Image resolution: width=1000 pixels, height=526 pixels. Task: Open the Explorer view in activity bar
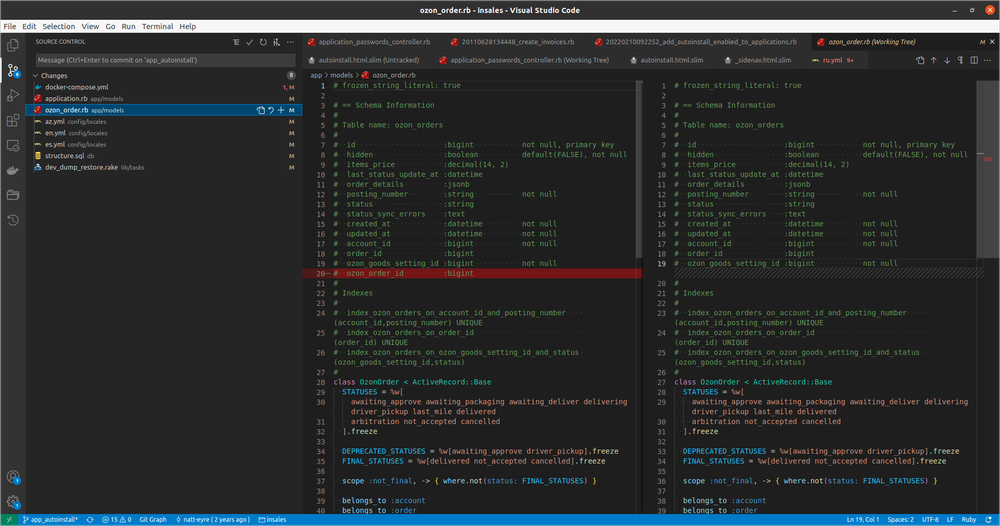pos(14,45)
